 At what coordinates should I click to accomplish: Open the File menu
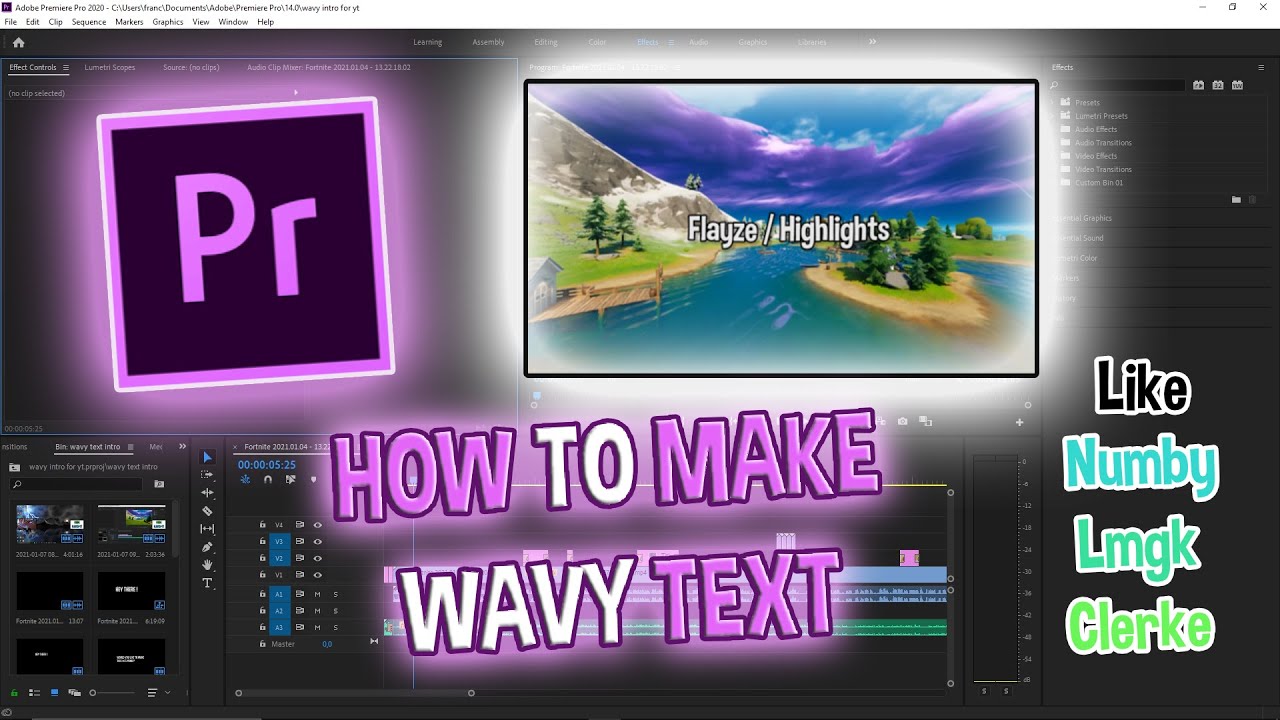(x=11, y=22)
